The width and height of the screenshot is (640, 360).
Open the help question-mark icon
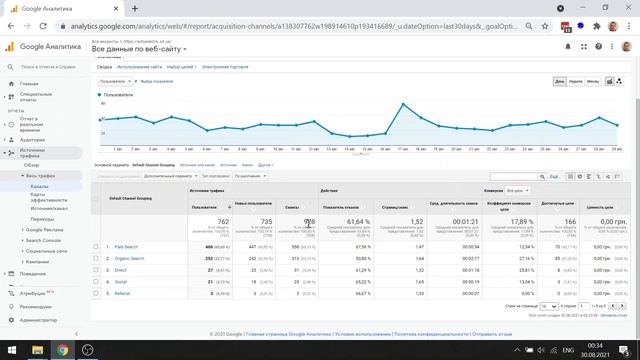(598, 47)
